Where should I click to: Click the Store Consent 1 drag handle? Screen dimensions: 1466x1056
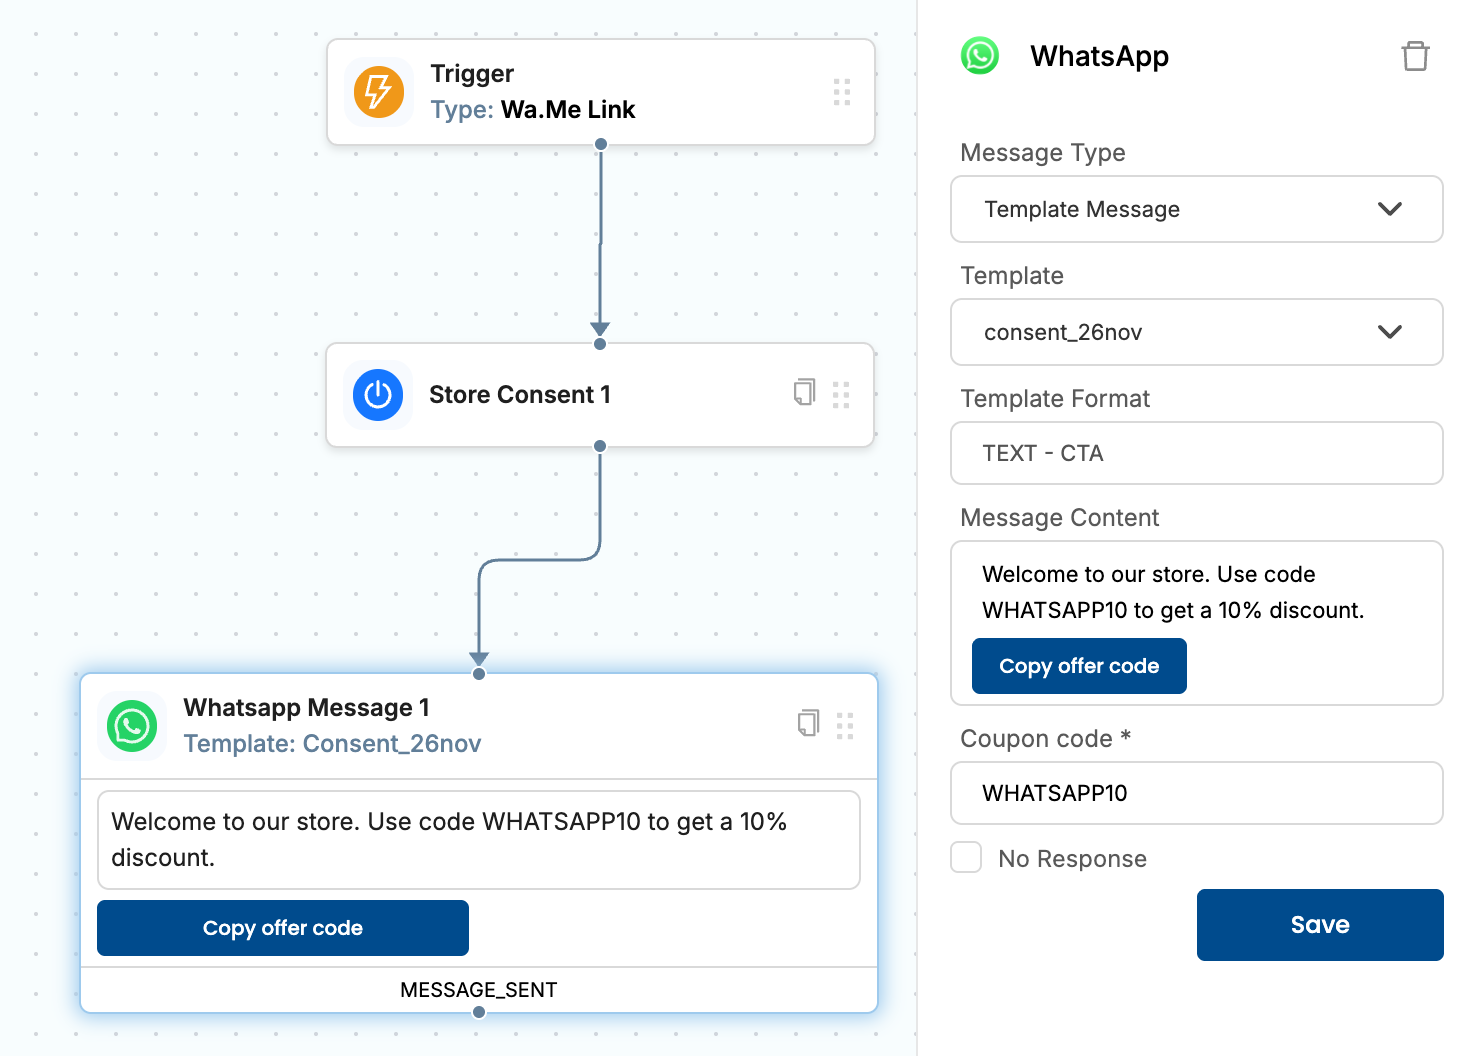(841, 395)
